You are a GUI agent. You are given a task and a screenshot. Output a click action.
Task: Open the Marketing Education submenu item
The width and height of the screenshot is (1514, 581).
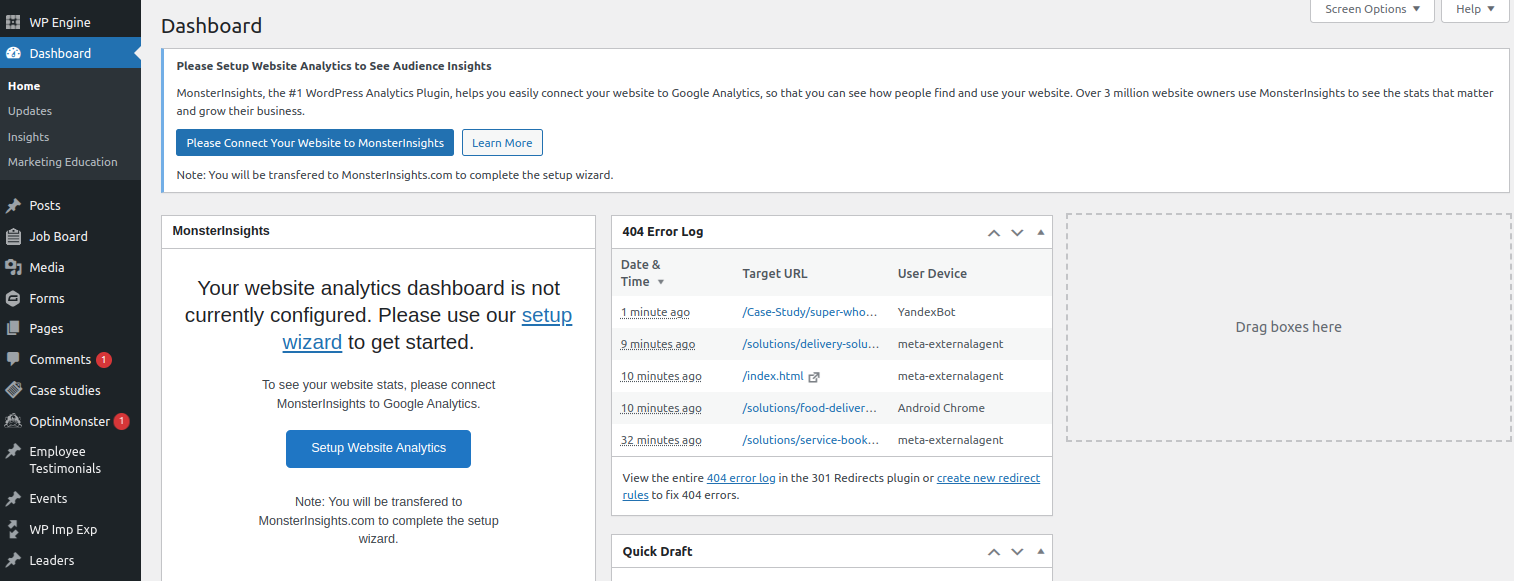point(62,162)
